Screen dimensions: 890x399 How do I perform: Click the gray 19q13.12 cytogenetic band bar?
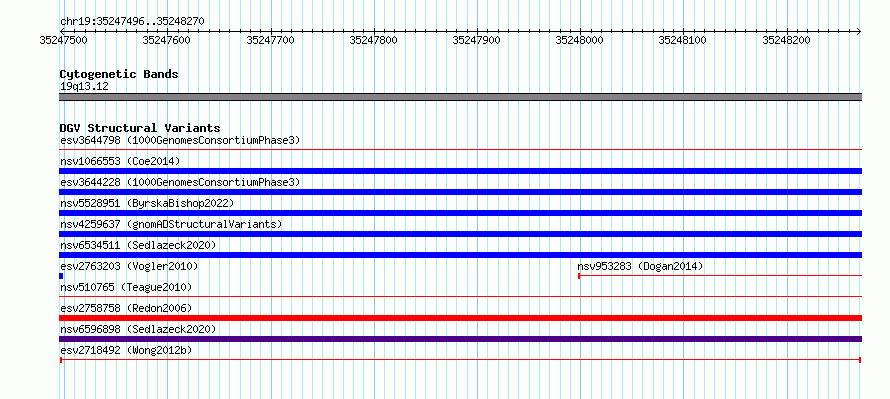click(460, 97)
